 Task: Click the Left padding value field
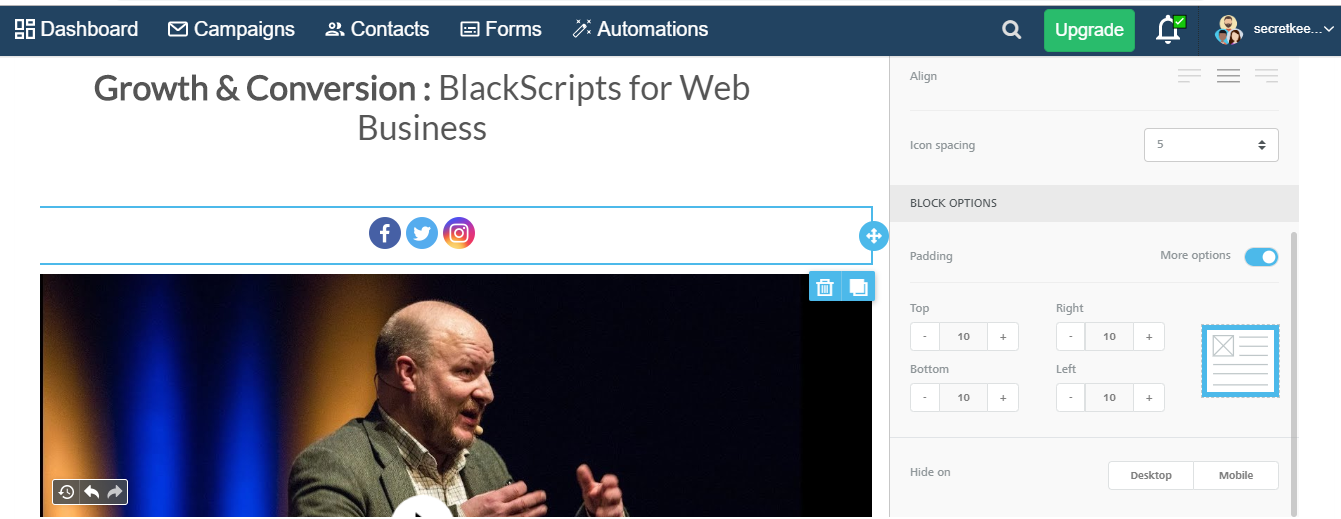click(x=1110, y=397)
